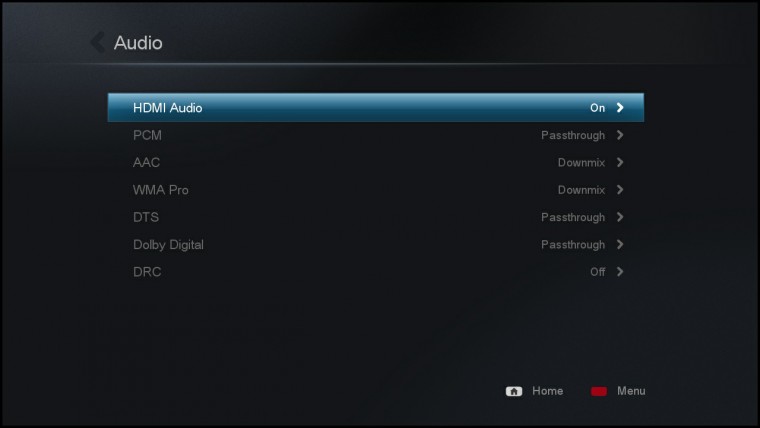Click the chevron arrow next to DRC Off
Viewport: 760px width, 428px height.
[620, 271]
